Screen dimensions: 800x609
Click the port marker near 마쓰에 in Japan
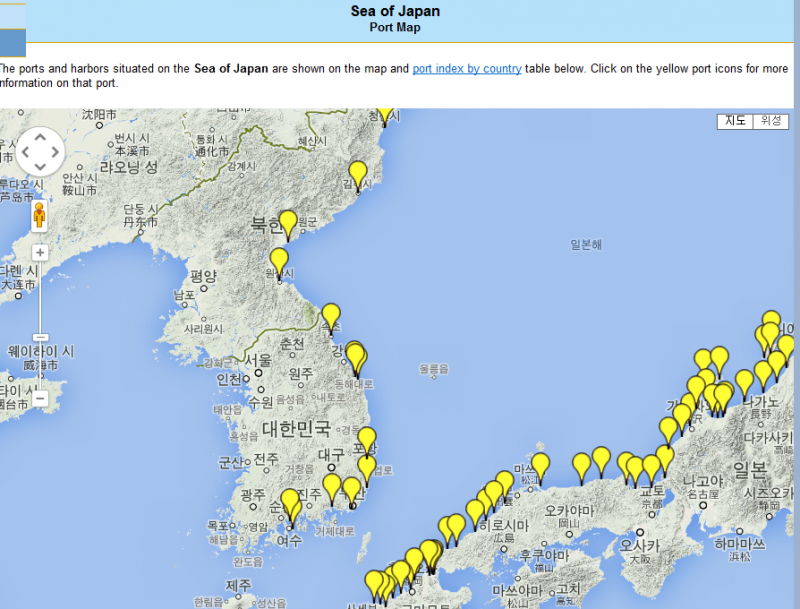coord(540,466)
